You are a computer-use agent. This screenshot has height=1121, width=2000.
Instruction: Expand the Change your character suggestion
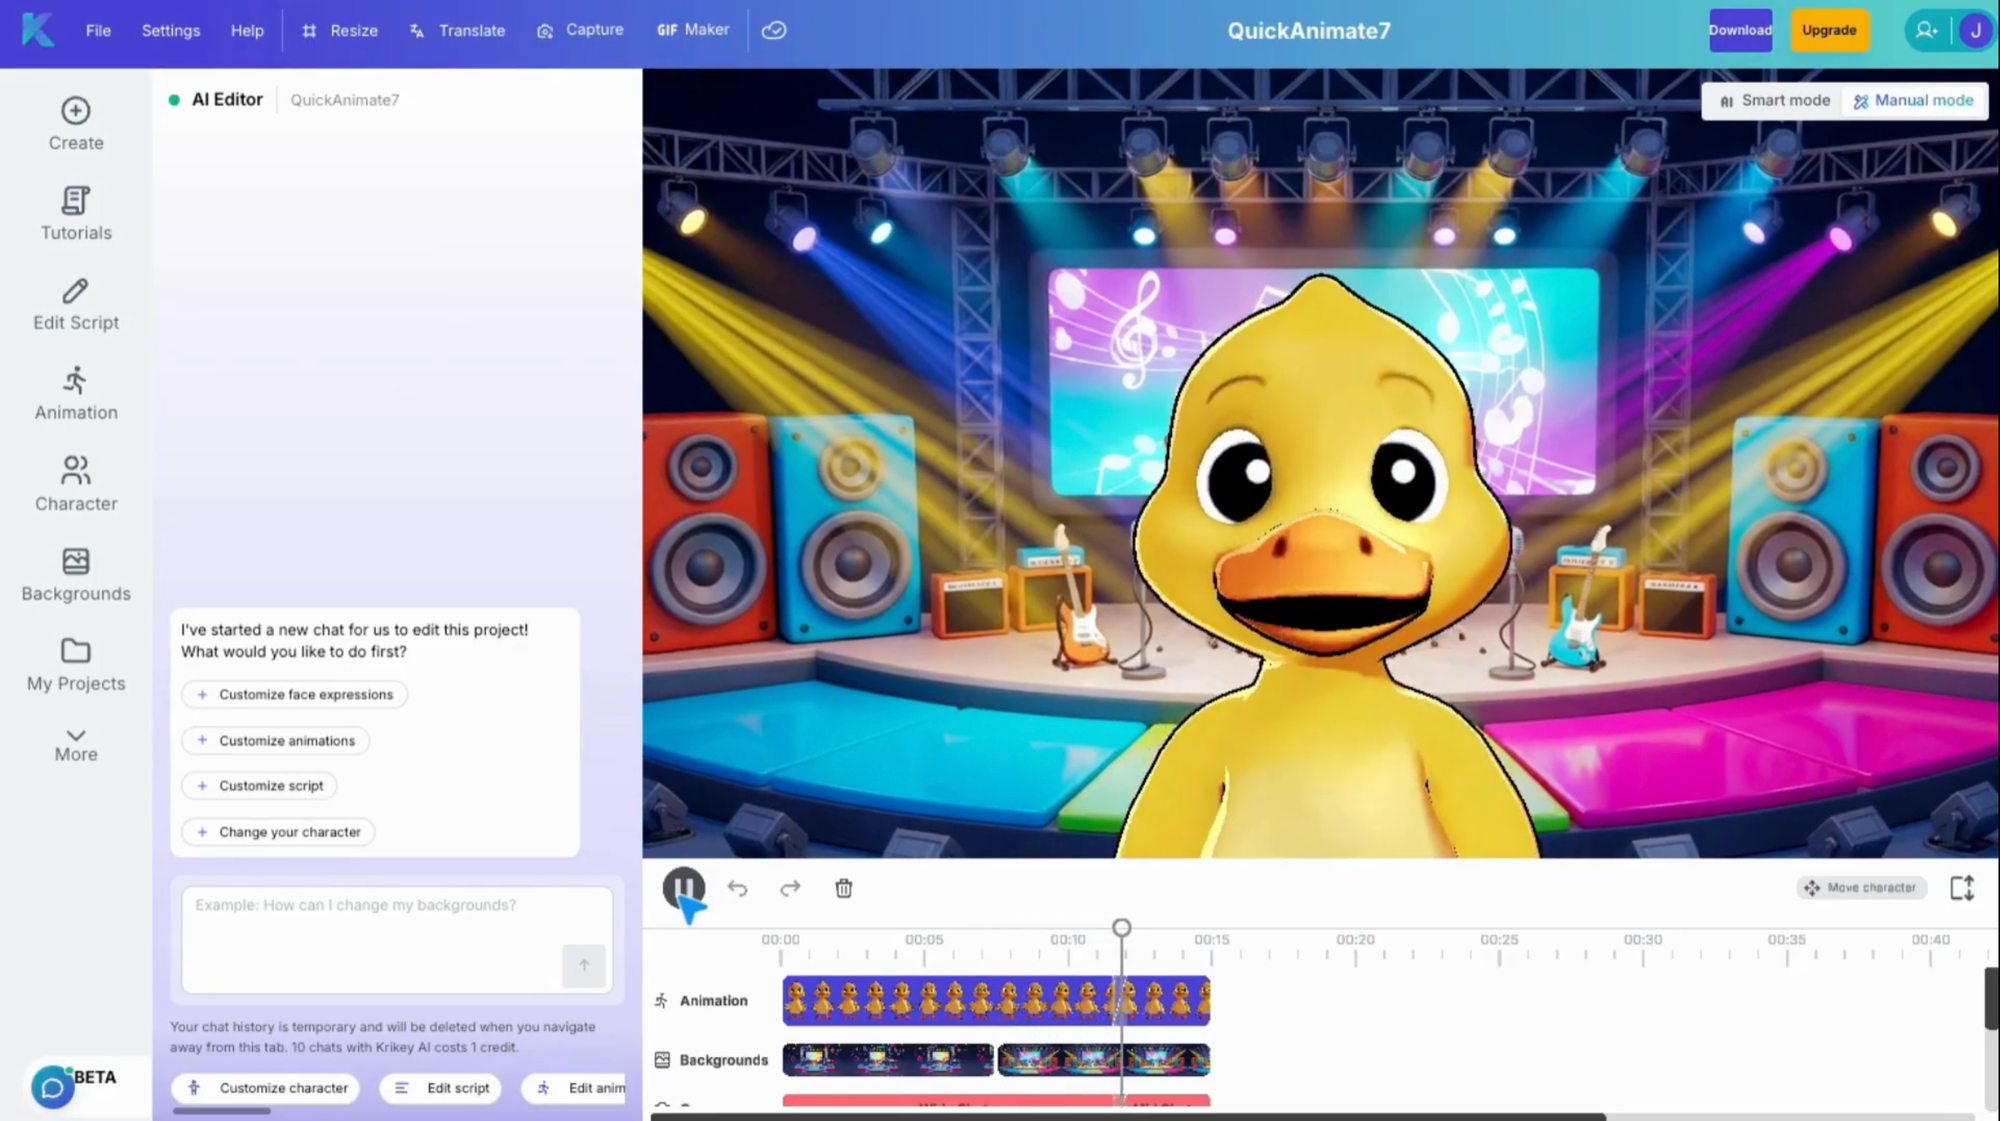click(x=279, y=832)
